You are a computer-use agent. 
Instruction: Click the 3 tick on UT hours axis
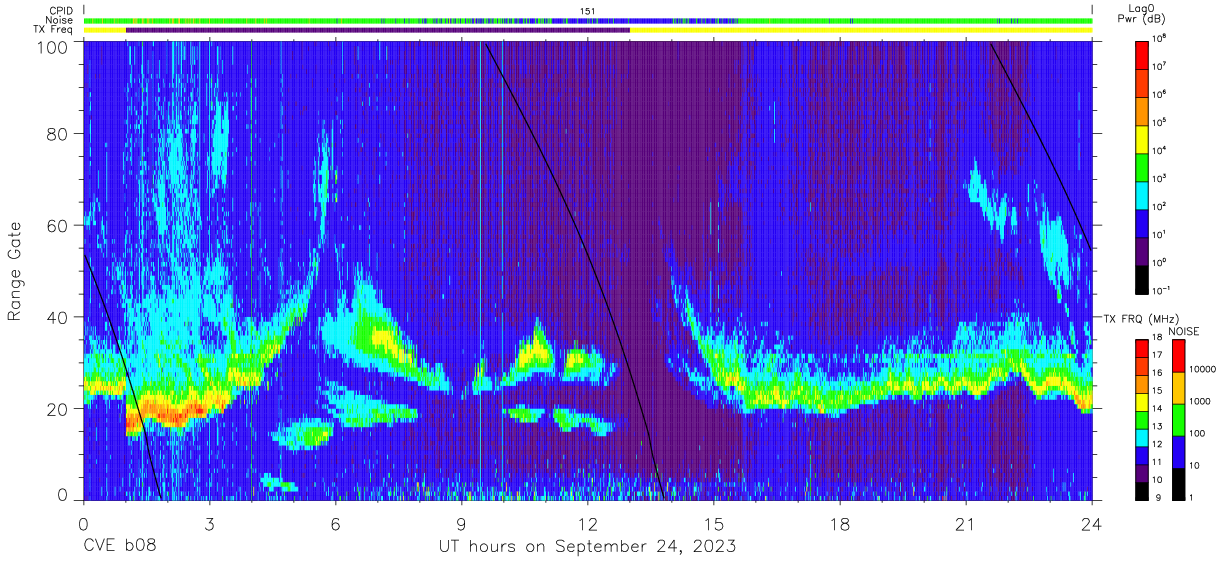point(210,524)
